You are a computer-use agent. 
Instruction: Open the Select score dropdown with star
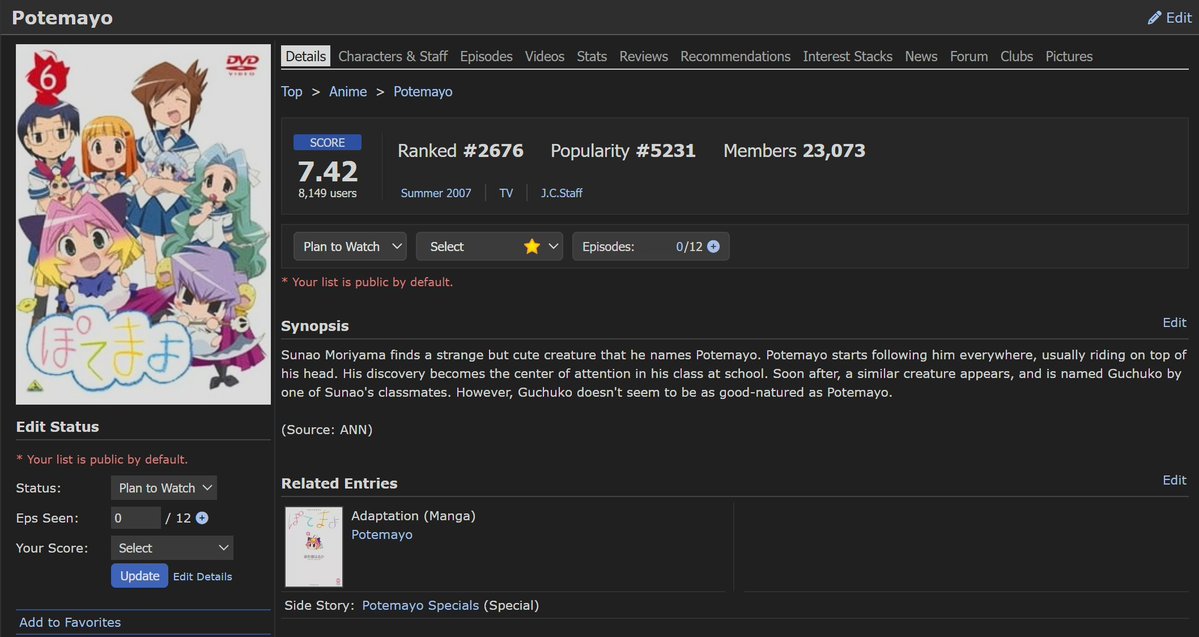click(x=489, y=246)
